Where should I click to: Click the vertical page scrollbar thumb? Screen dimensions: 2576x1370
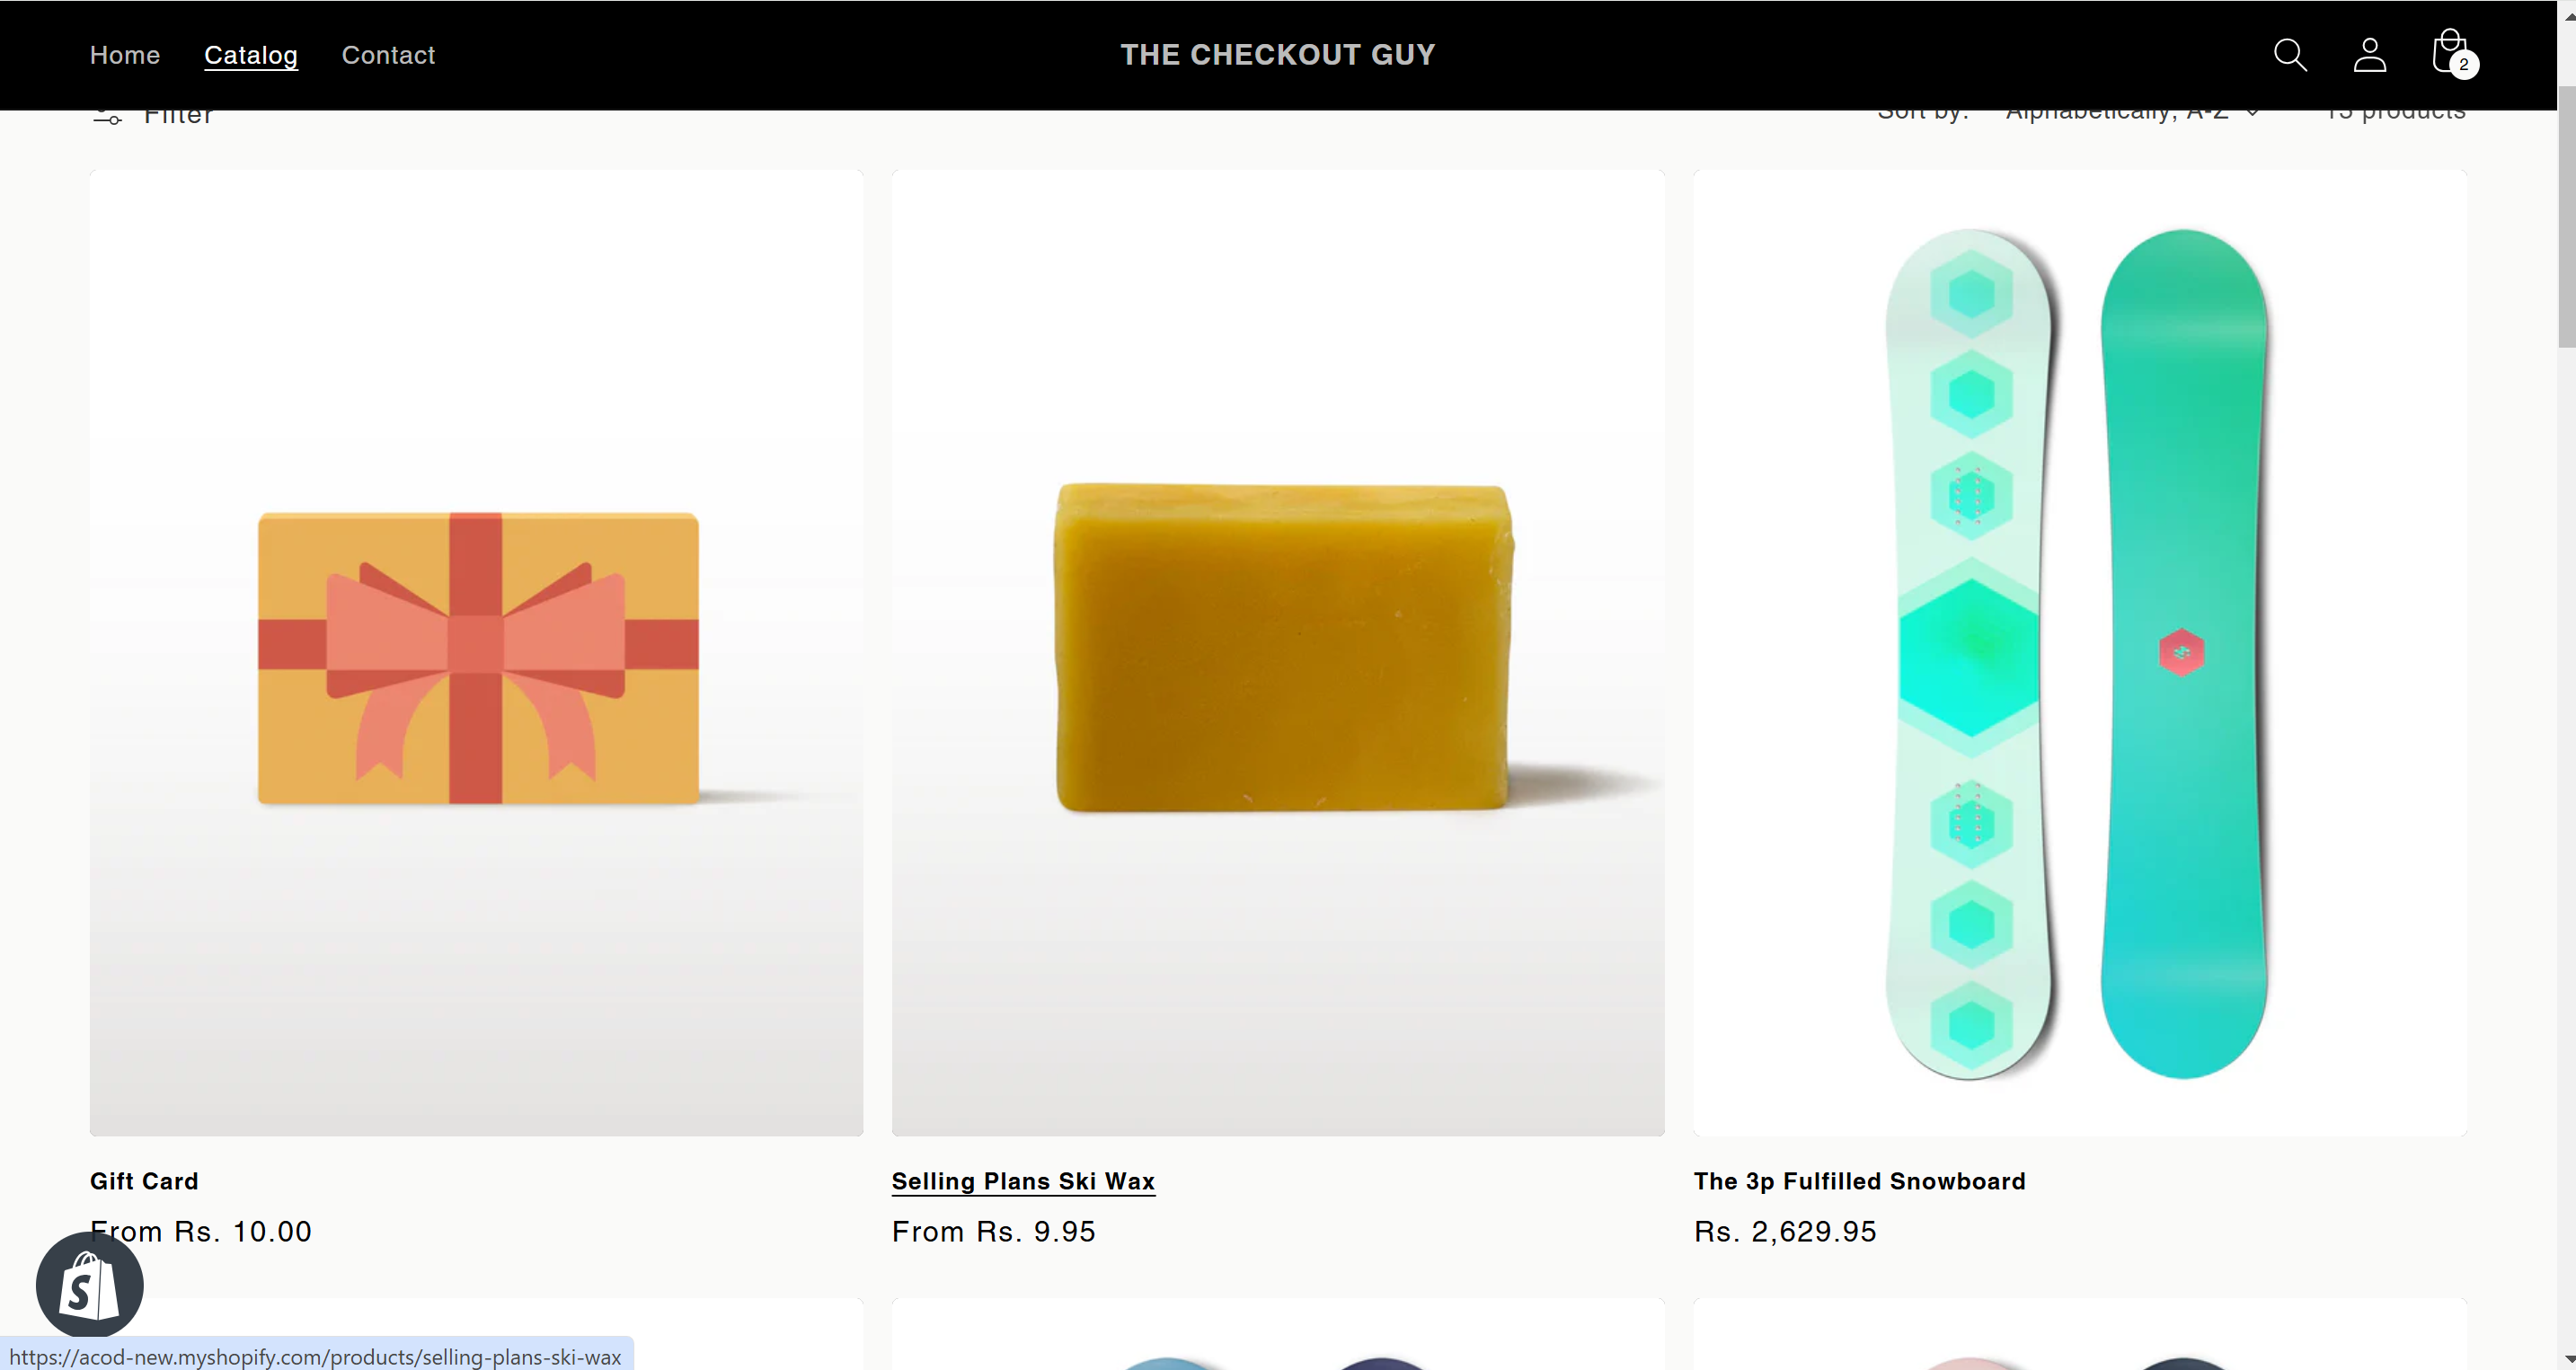(2566, 217)
